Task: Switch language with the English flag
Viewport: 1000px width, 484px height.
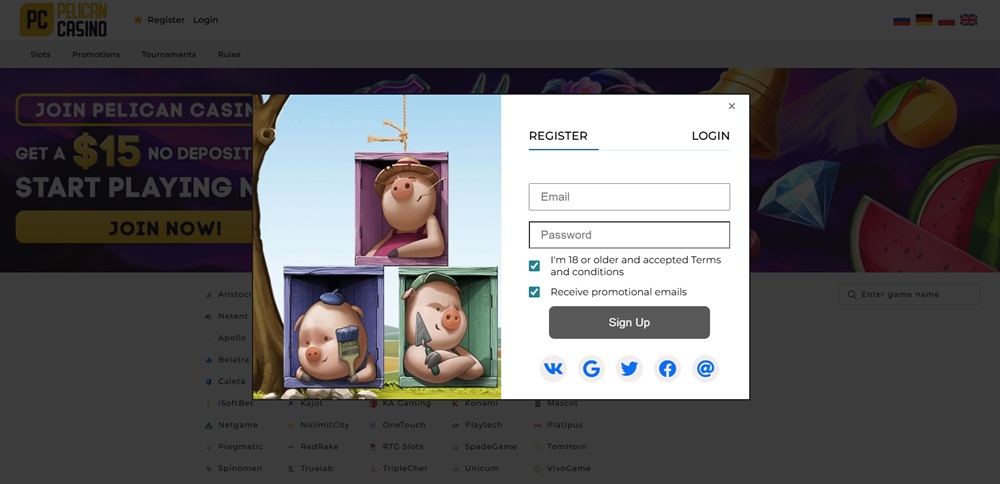Action: tap(968, 19)
